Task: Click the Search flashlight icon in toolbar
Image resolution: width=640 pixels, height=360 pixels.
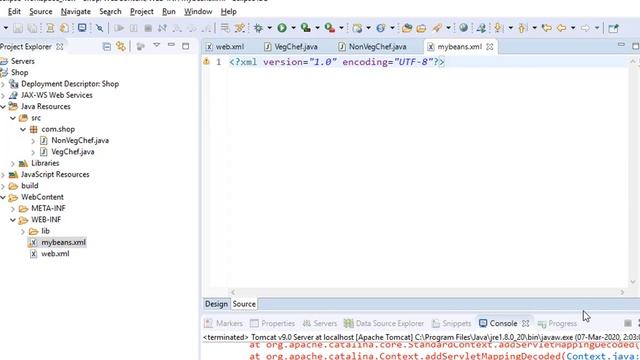Action: pos(437,28)
